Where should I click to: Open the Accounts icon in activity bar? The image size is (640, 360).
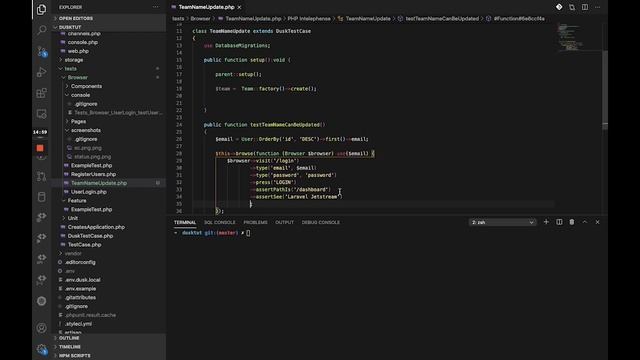(x=41, y=328)
